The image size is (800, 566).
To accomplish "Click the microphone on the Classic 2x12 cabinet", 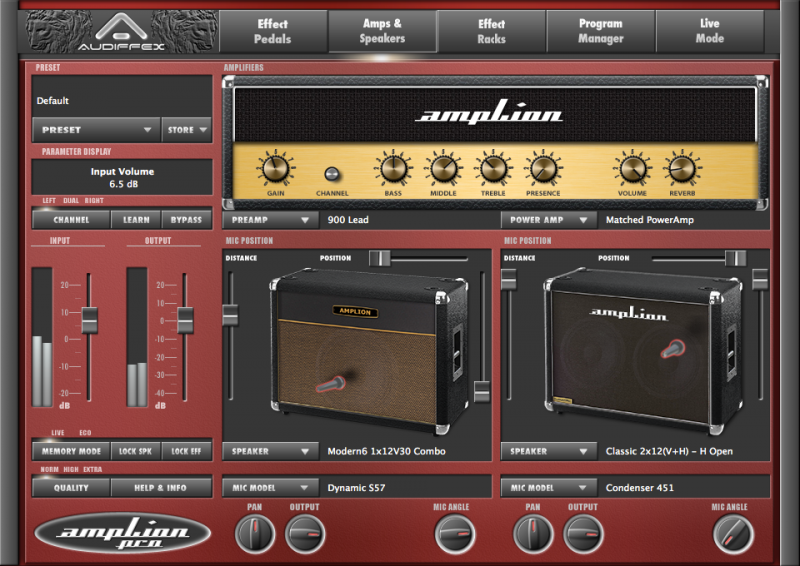I will pyautogui.click(x=673, y=349).
